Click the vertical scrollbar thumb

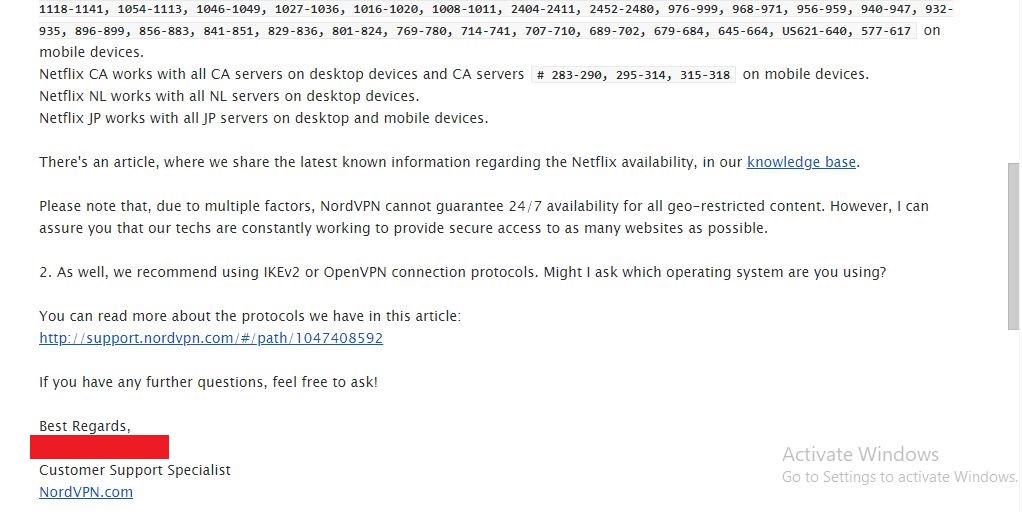click(x=1014, y=246)
